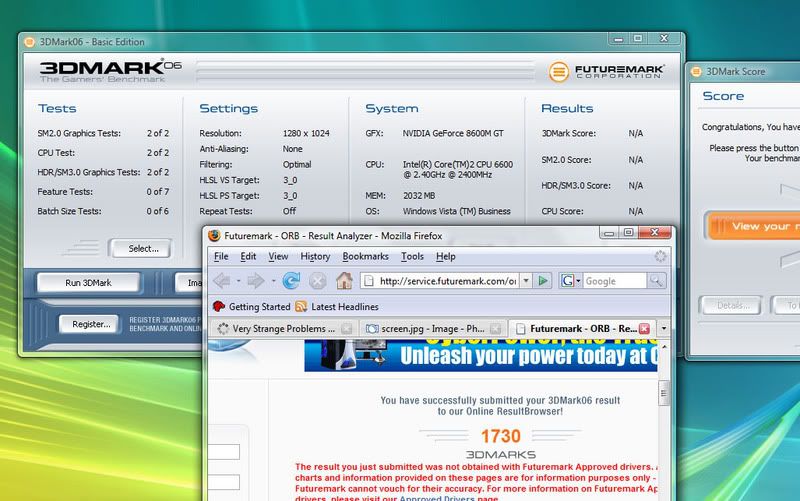Viewport: 800px width, 501px height.
Task: Open the File menu in Firefox
Action: click(x=221, y=256)
